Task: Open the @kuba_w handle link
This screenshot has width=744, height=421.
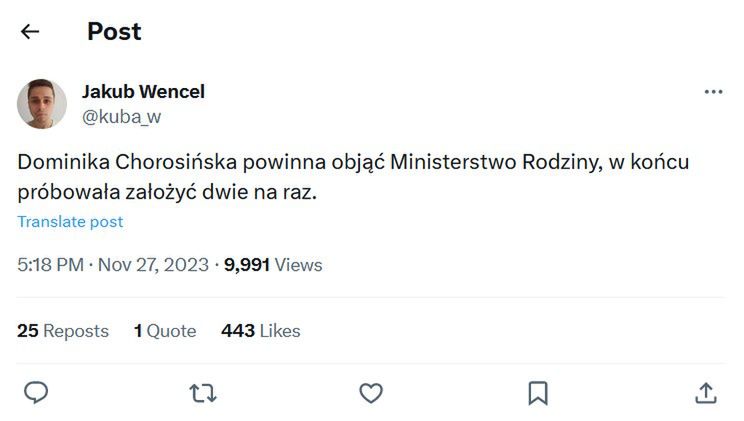Action: click(121, 117)
